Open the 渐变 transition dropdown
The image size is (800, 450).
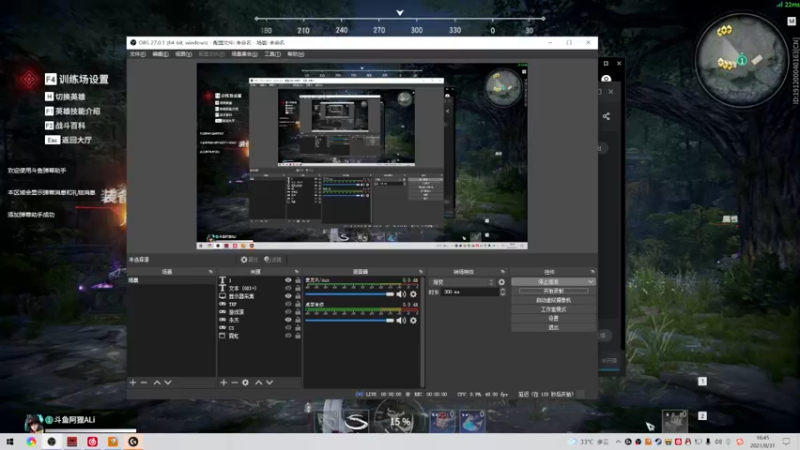pos(463,282)
